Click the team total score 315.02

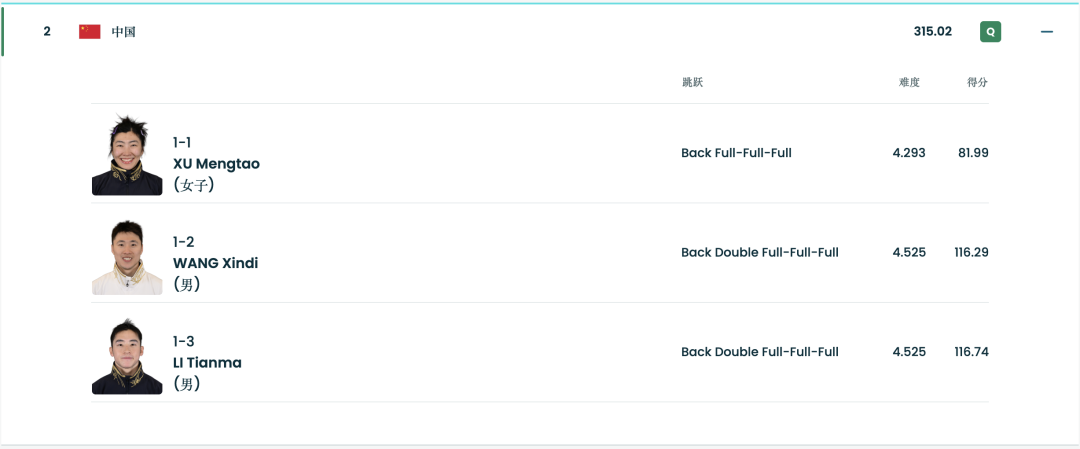(932, 32)
